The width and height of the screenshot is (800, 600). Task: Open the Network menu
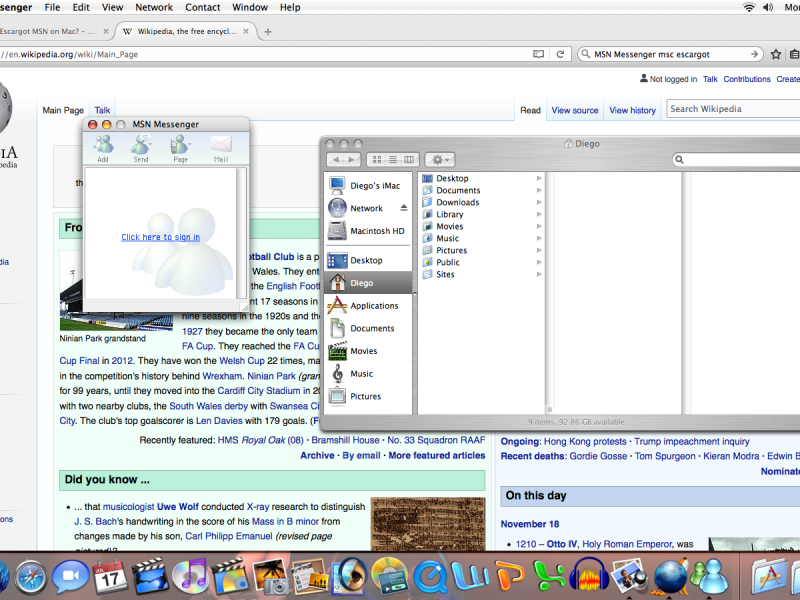click(x=154, y=7)
